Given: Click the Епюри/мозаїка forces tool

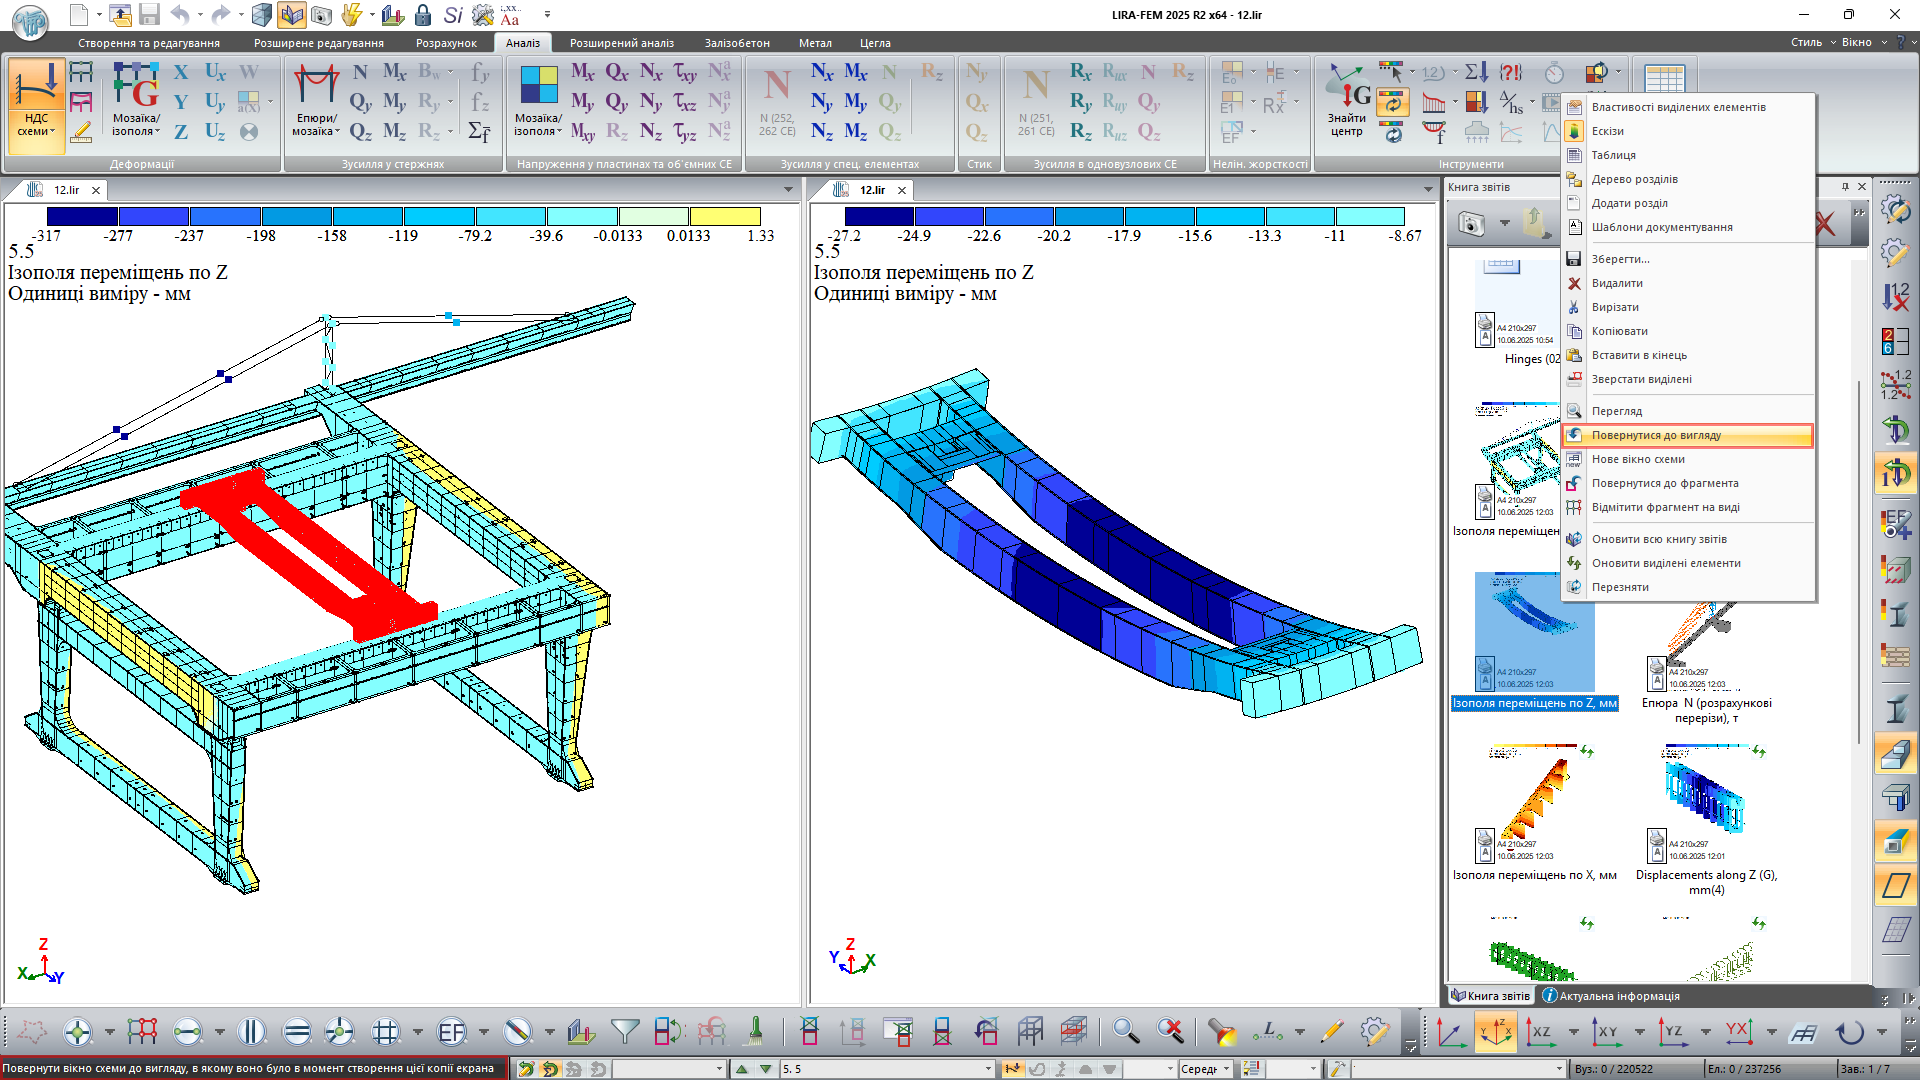Looking at the screenshot, I should (x=316, y=103).
